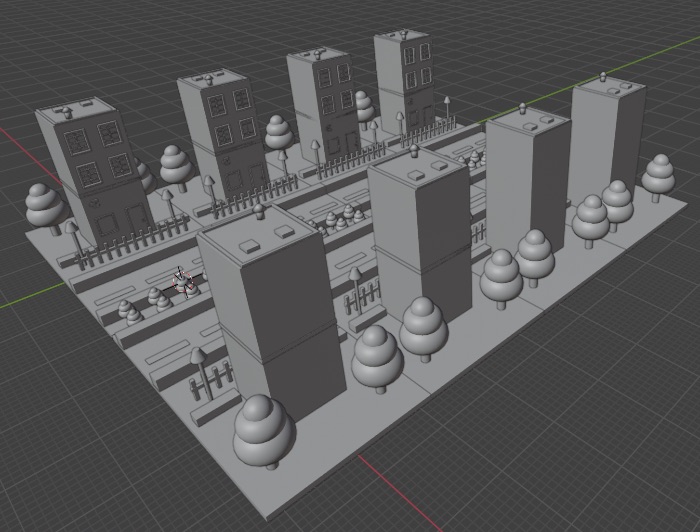Click the upper-left window of the leftmost building
700x532 pixels.
pos(75,141)
